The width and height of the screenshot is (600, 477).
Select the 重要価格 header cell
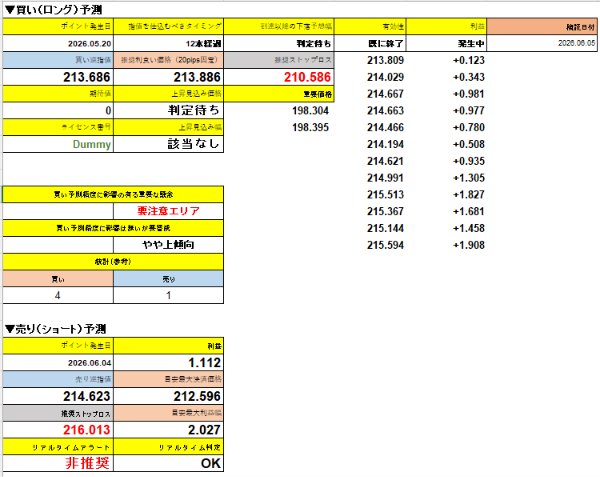[279, 94]
